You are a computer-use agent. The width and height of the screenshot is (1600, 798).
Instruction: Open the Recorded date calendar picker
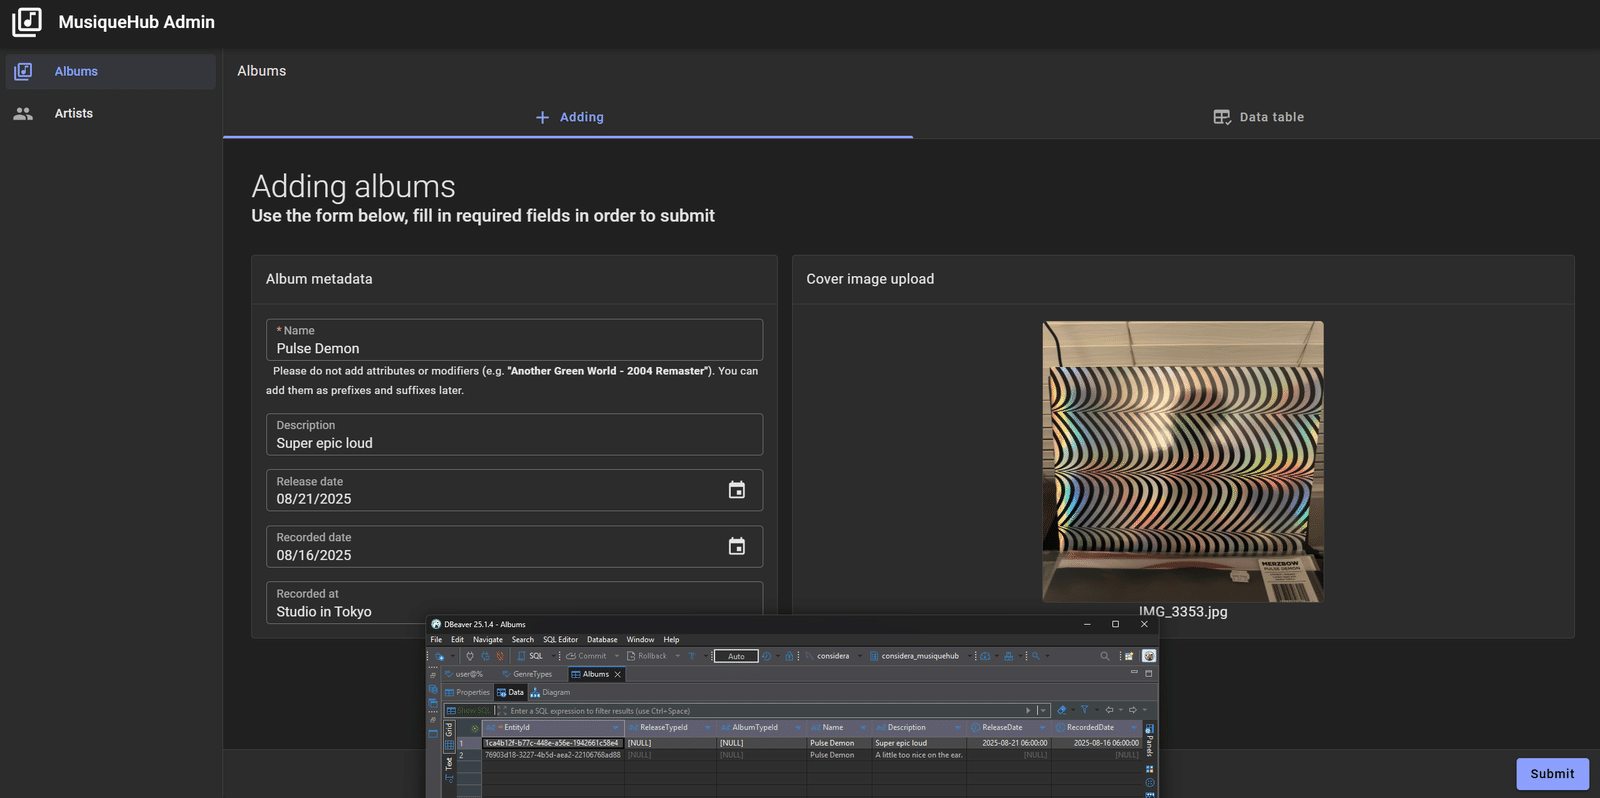[x=737, y=546]
